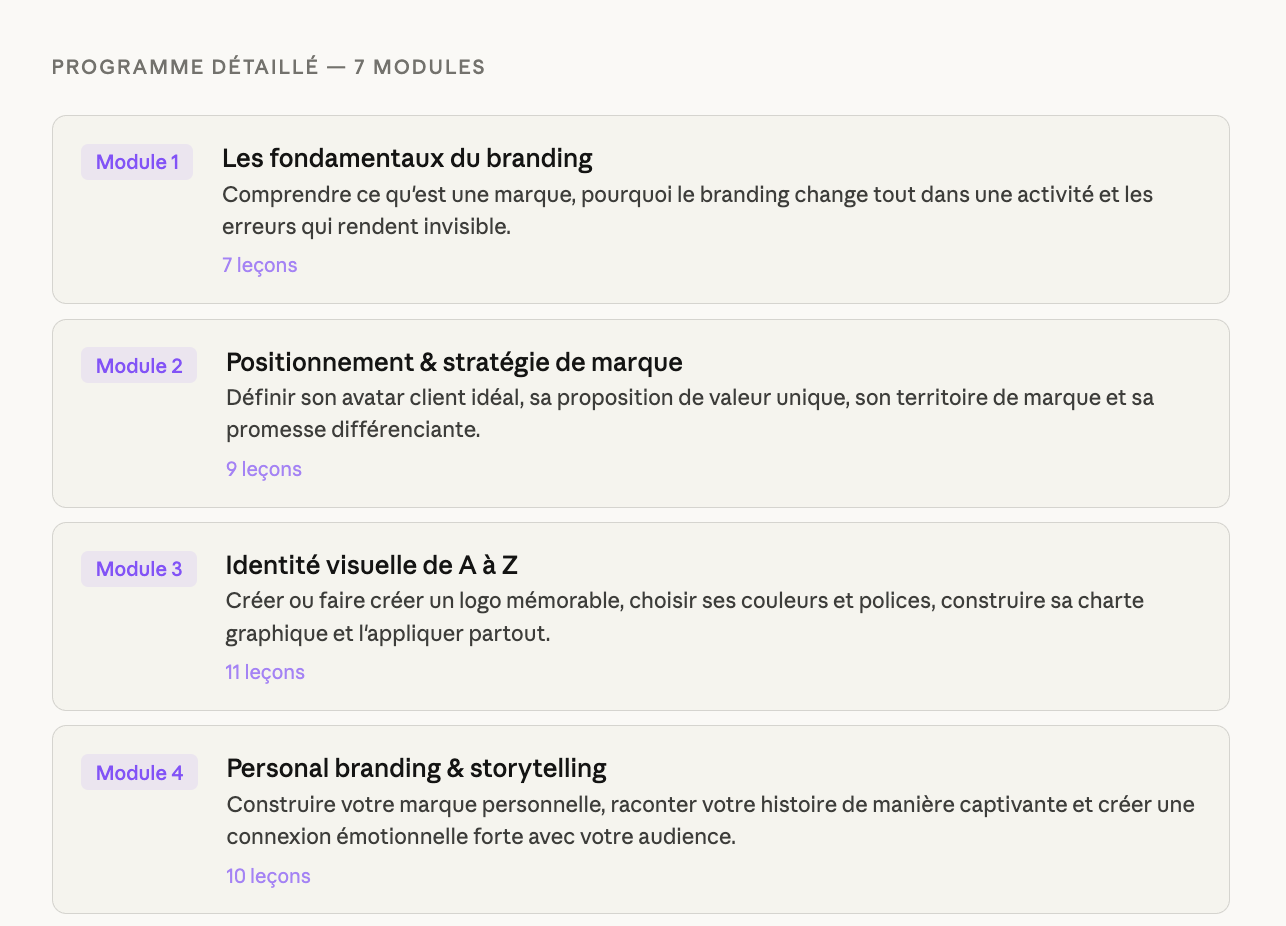
Task: Select "Personal branding & storytelling" heading
Action: point(416,769)
